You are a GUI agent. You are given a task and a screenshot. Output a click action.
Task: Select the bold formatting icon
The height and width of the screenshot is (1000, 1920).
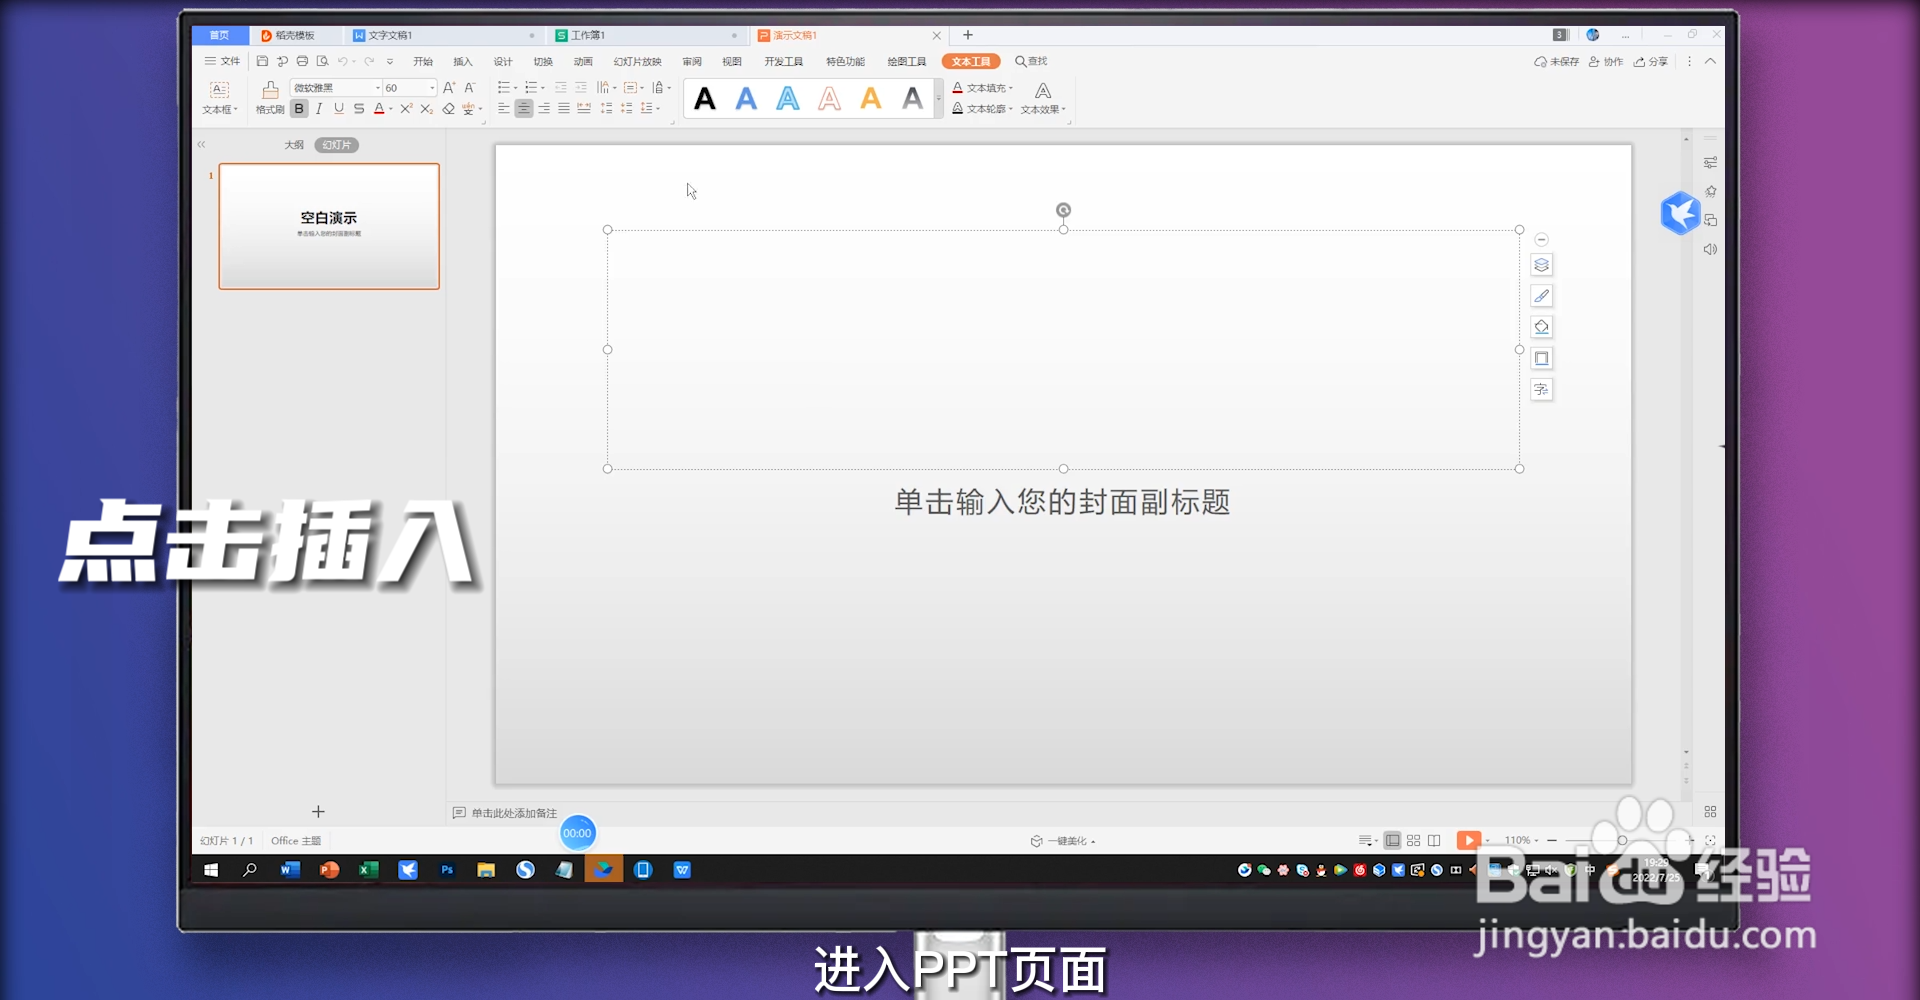299,109
